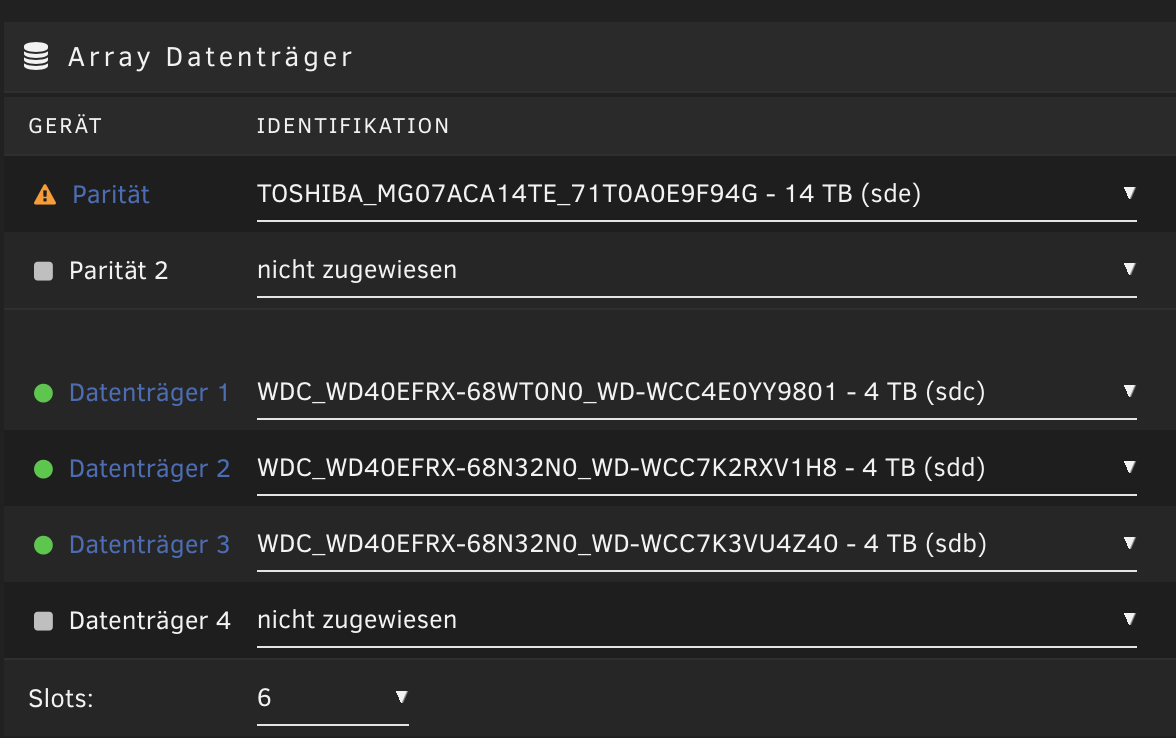1176x738 pixels.
Task: Open Parität 2 nicht zugewiesen dropdown
Action: 697,271
